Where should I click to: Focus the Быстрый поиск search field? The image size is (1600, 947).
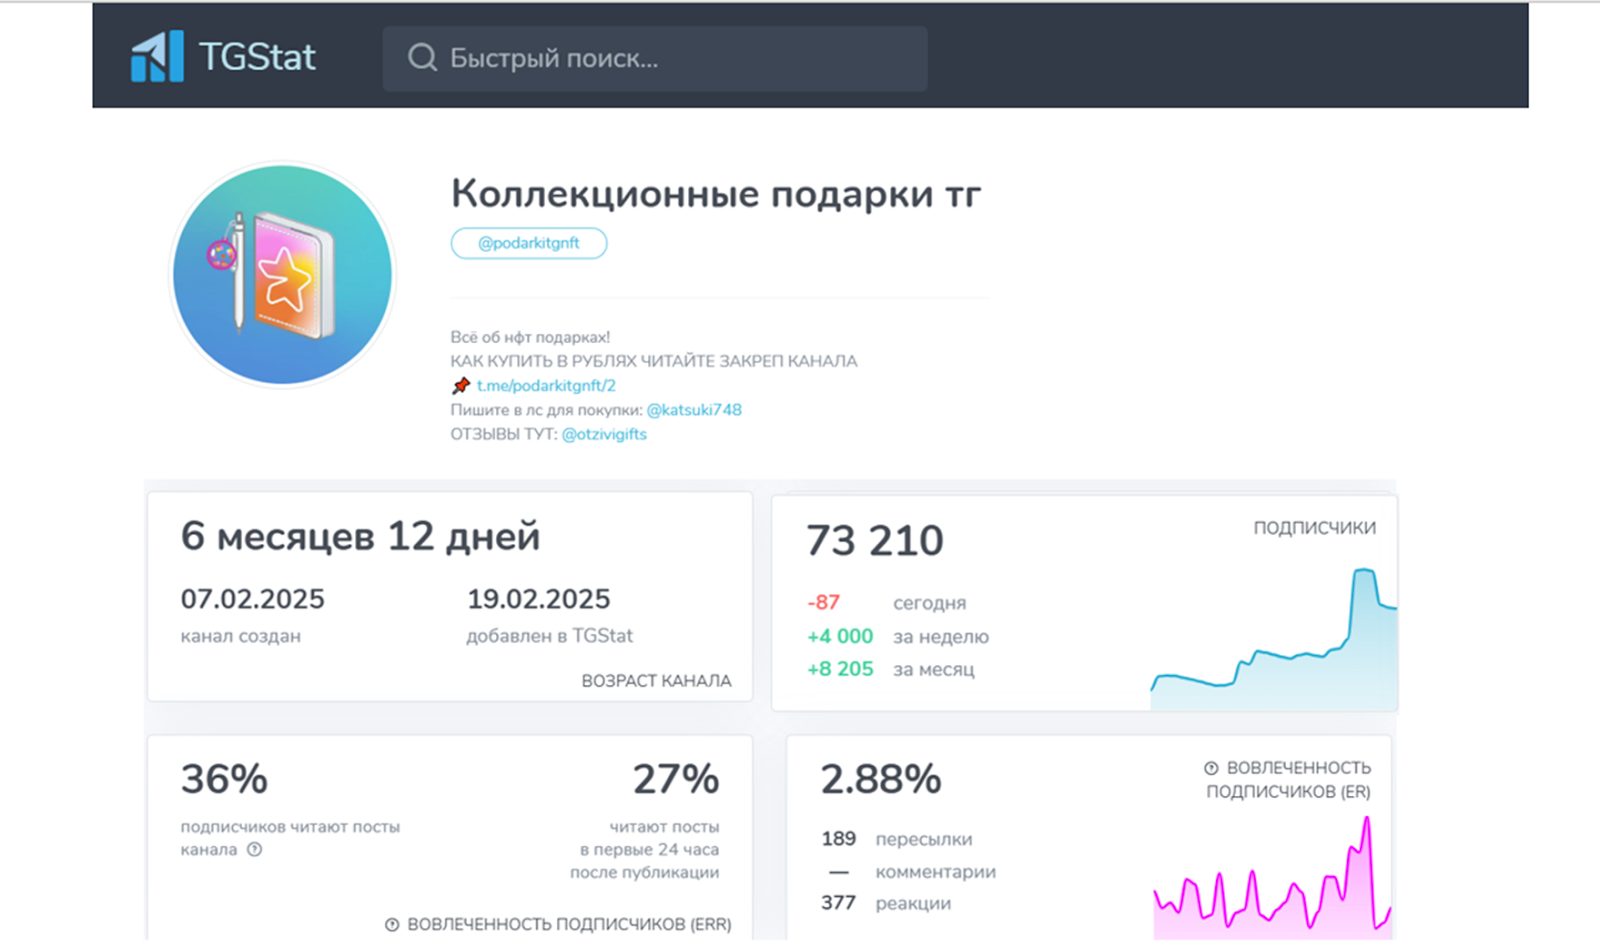(x=654, y=58)
